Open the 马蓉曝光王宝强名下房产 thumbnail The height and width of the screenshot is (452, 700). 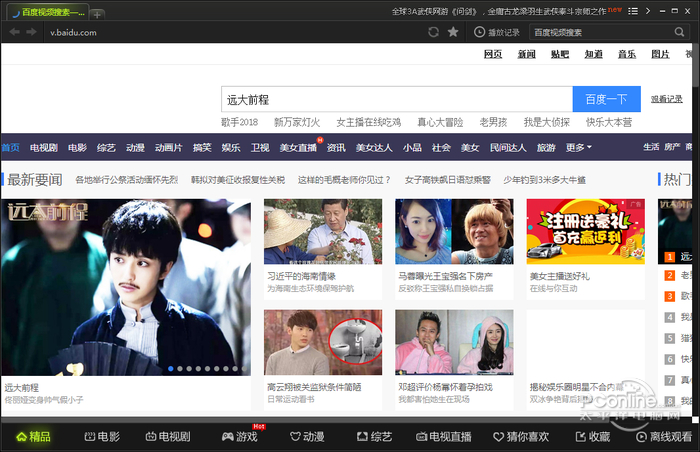pyautogui.click(x=454, y=231)
